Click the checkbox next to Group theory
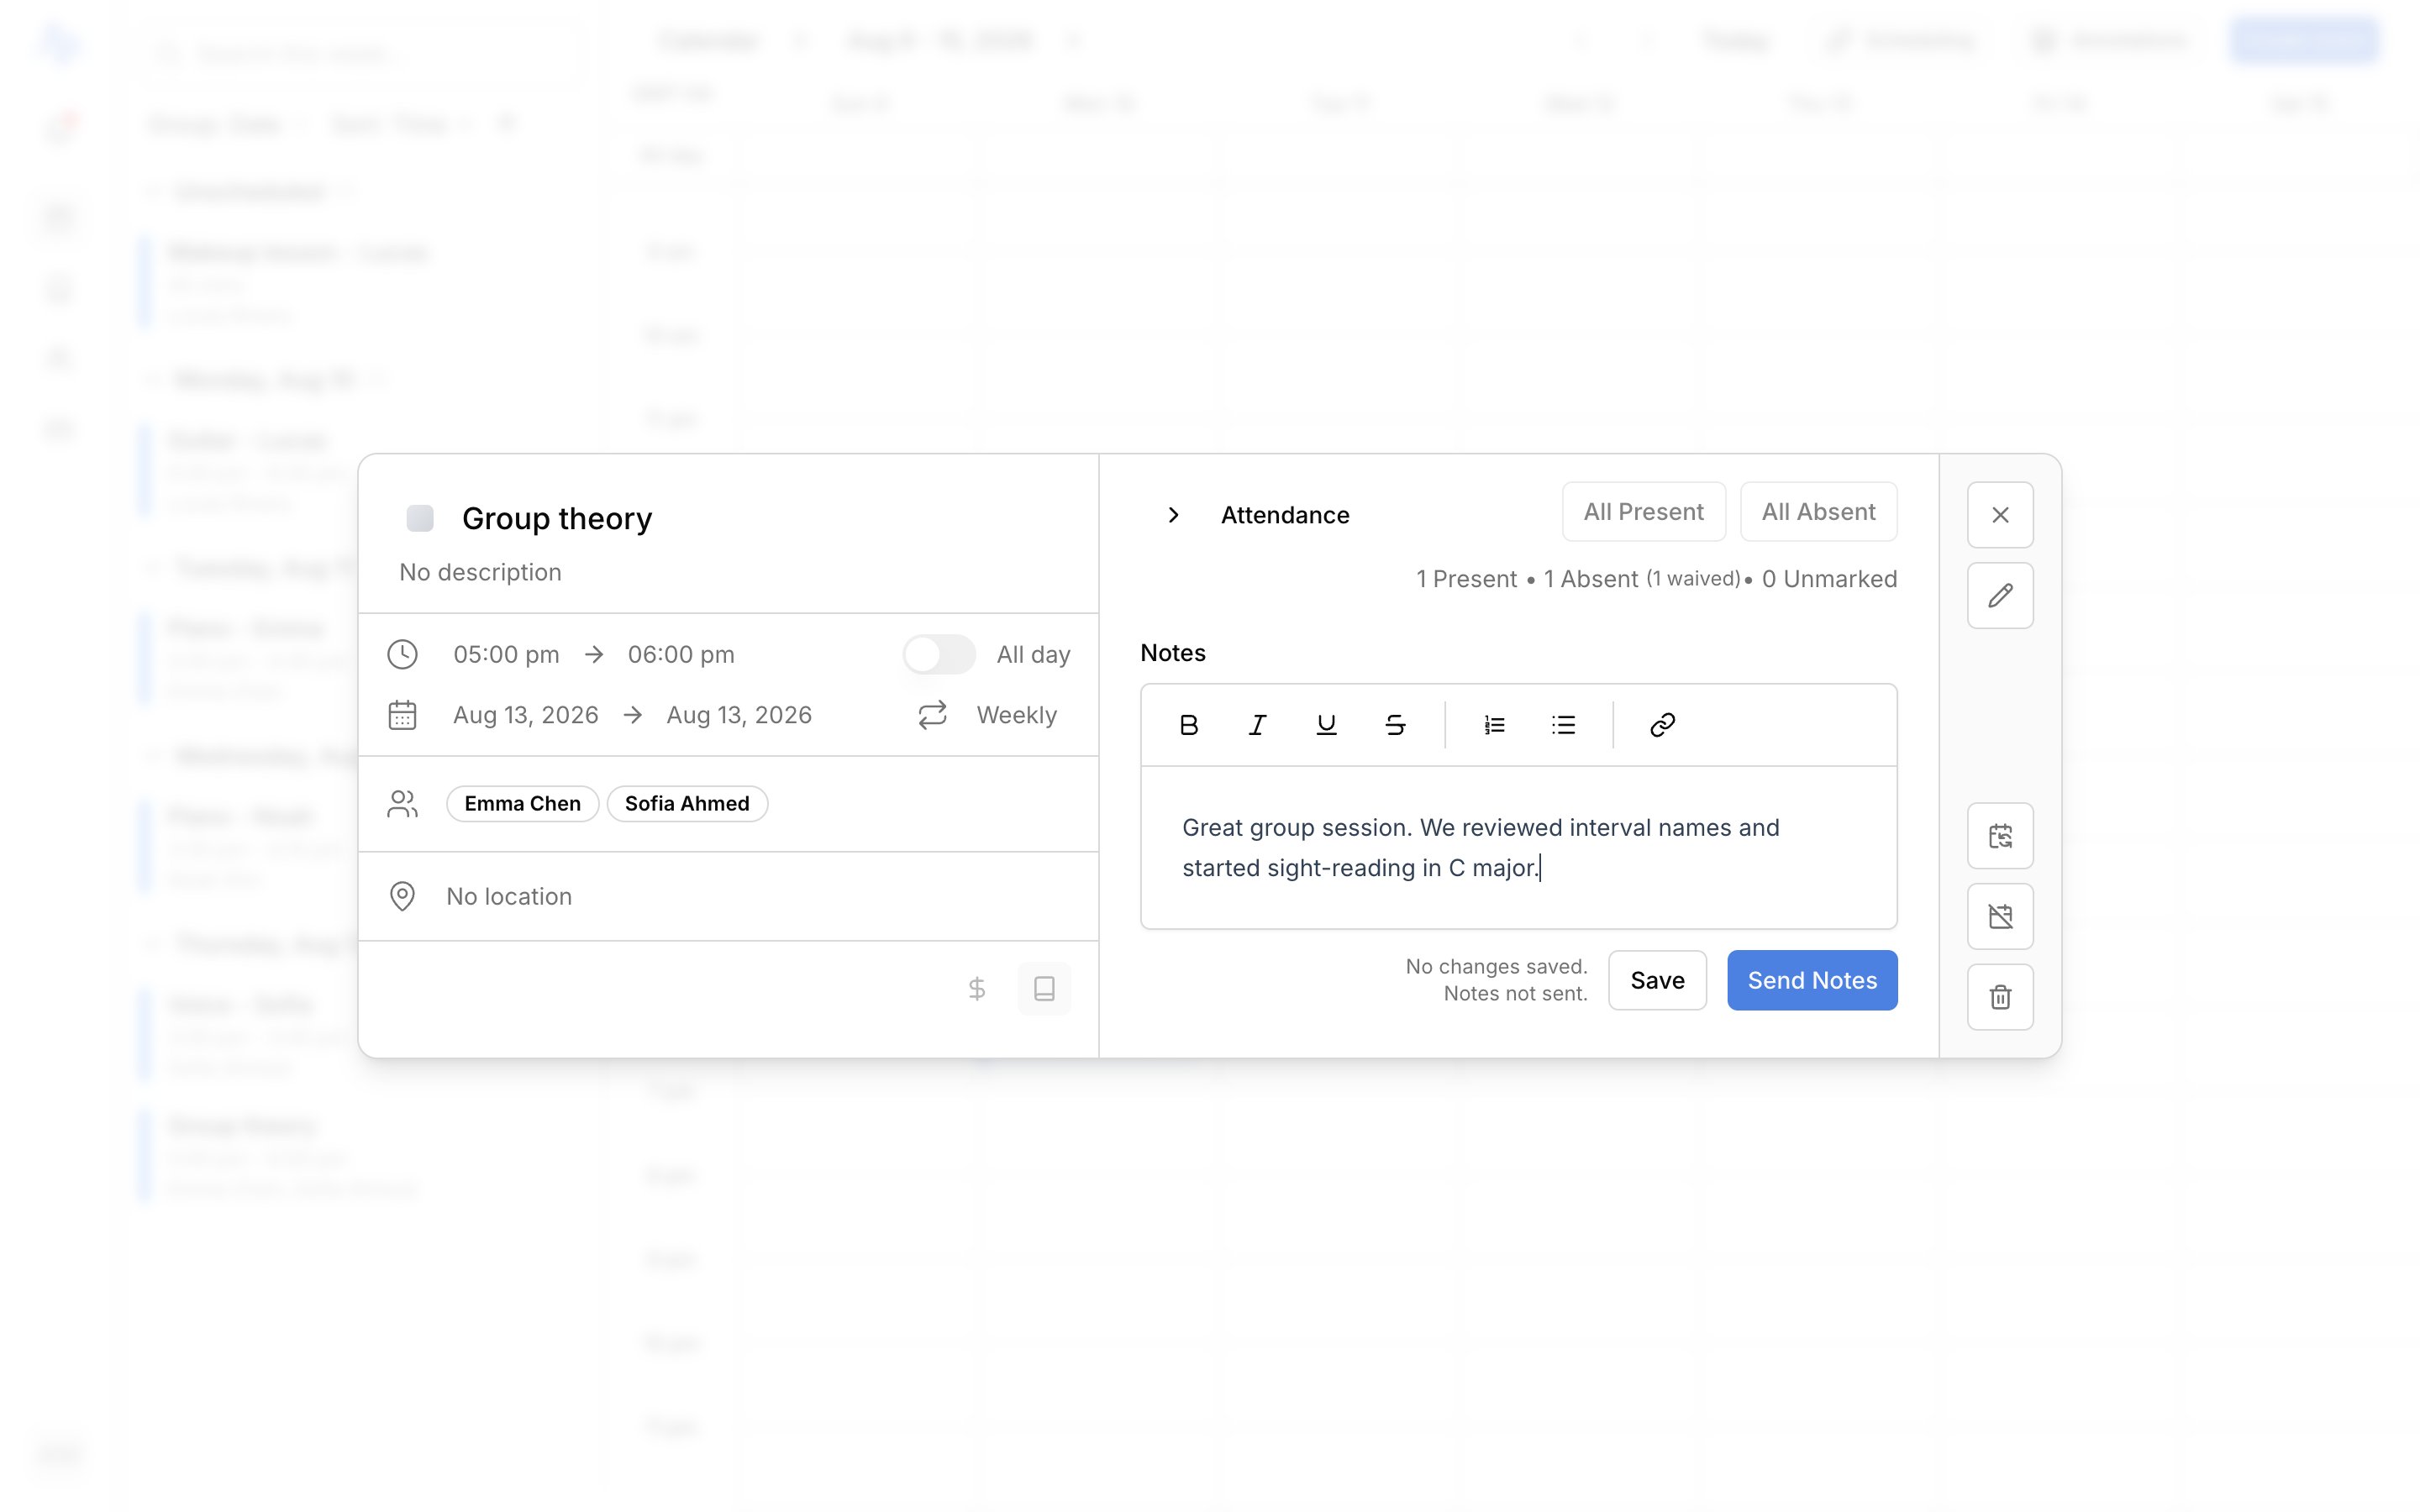This screenshot has height=1512, width=2420. [x=420, y=518]
